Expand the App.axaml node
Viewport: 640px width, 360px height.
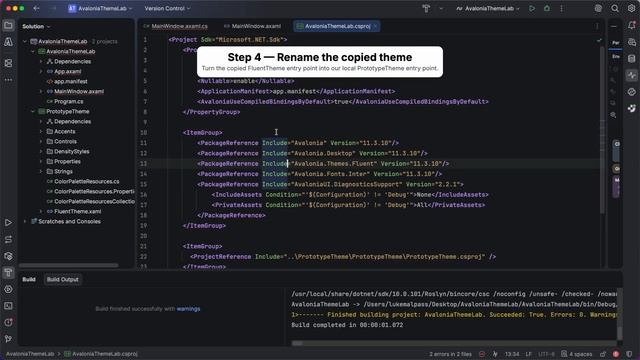pos(41,71)
